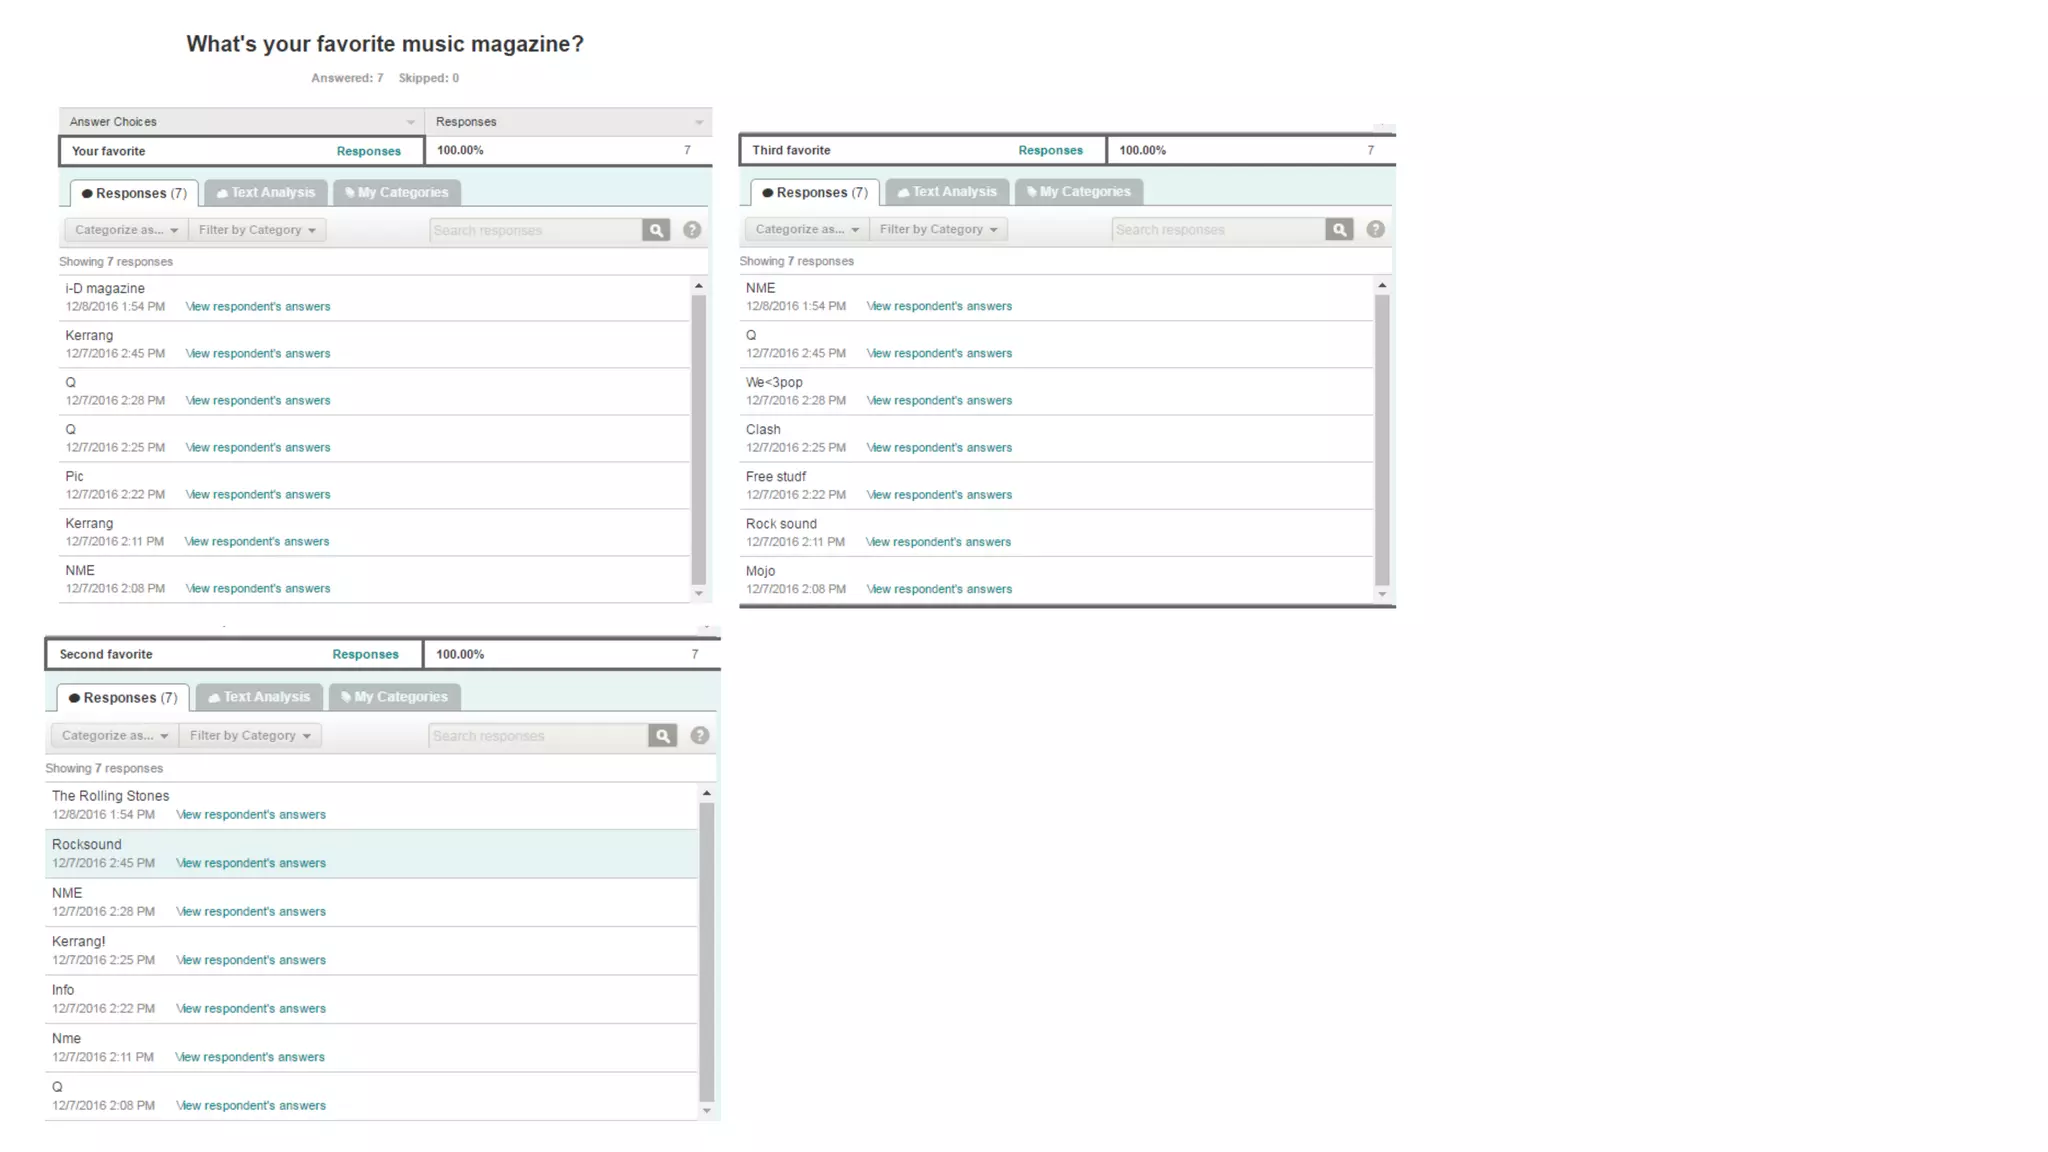Click search magnifier in Second favorite panel
Viewport: 2048px width, 1152px height.
tap(662, 736)
